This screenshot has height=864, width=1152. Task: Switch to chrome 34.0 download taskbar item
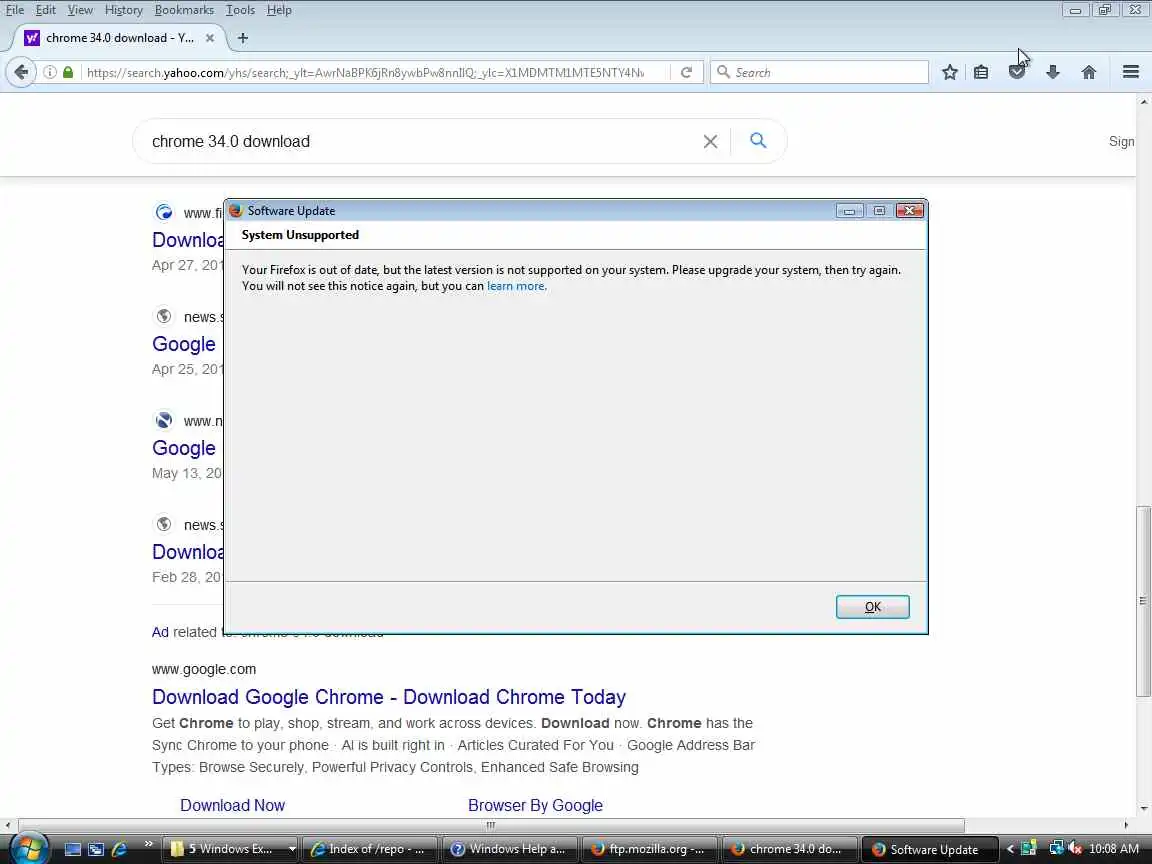coord(790,849)
